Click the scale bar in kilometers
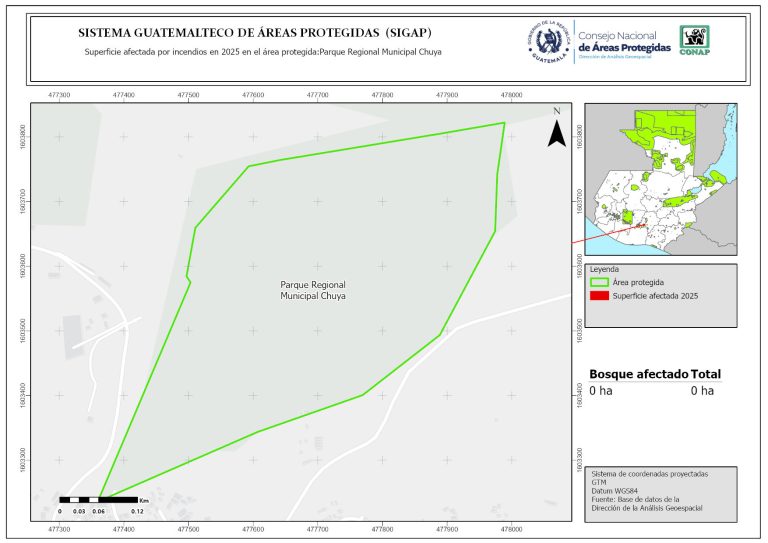768x543 pixels. point(98,498)
